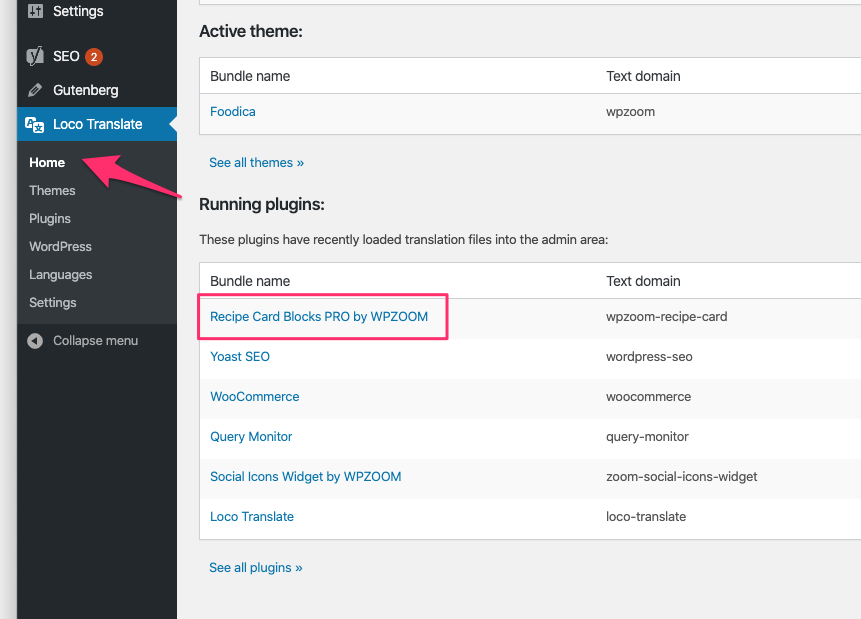Open Loco Translate Settings submenu item
The width and height of the screenshot is (861, 619).
[53, 303]
